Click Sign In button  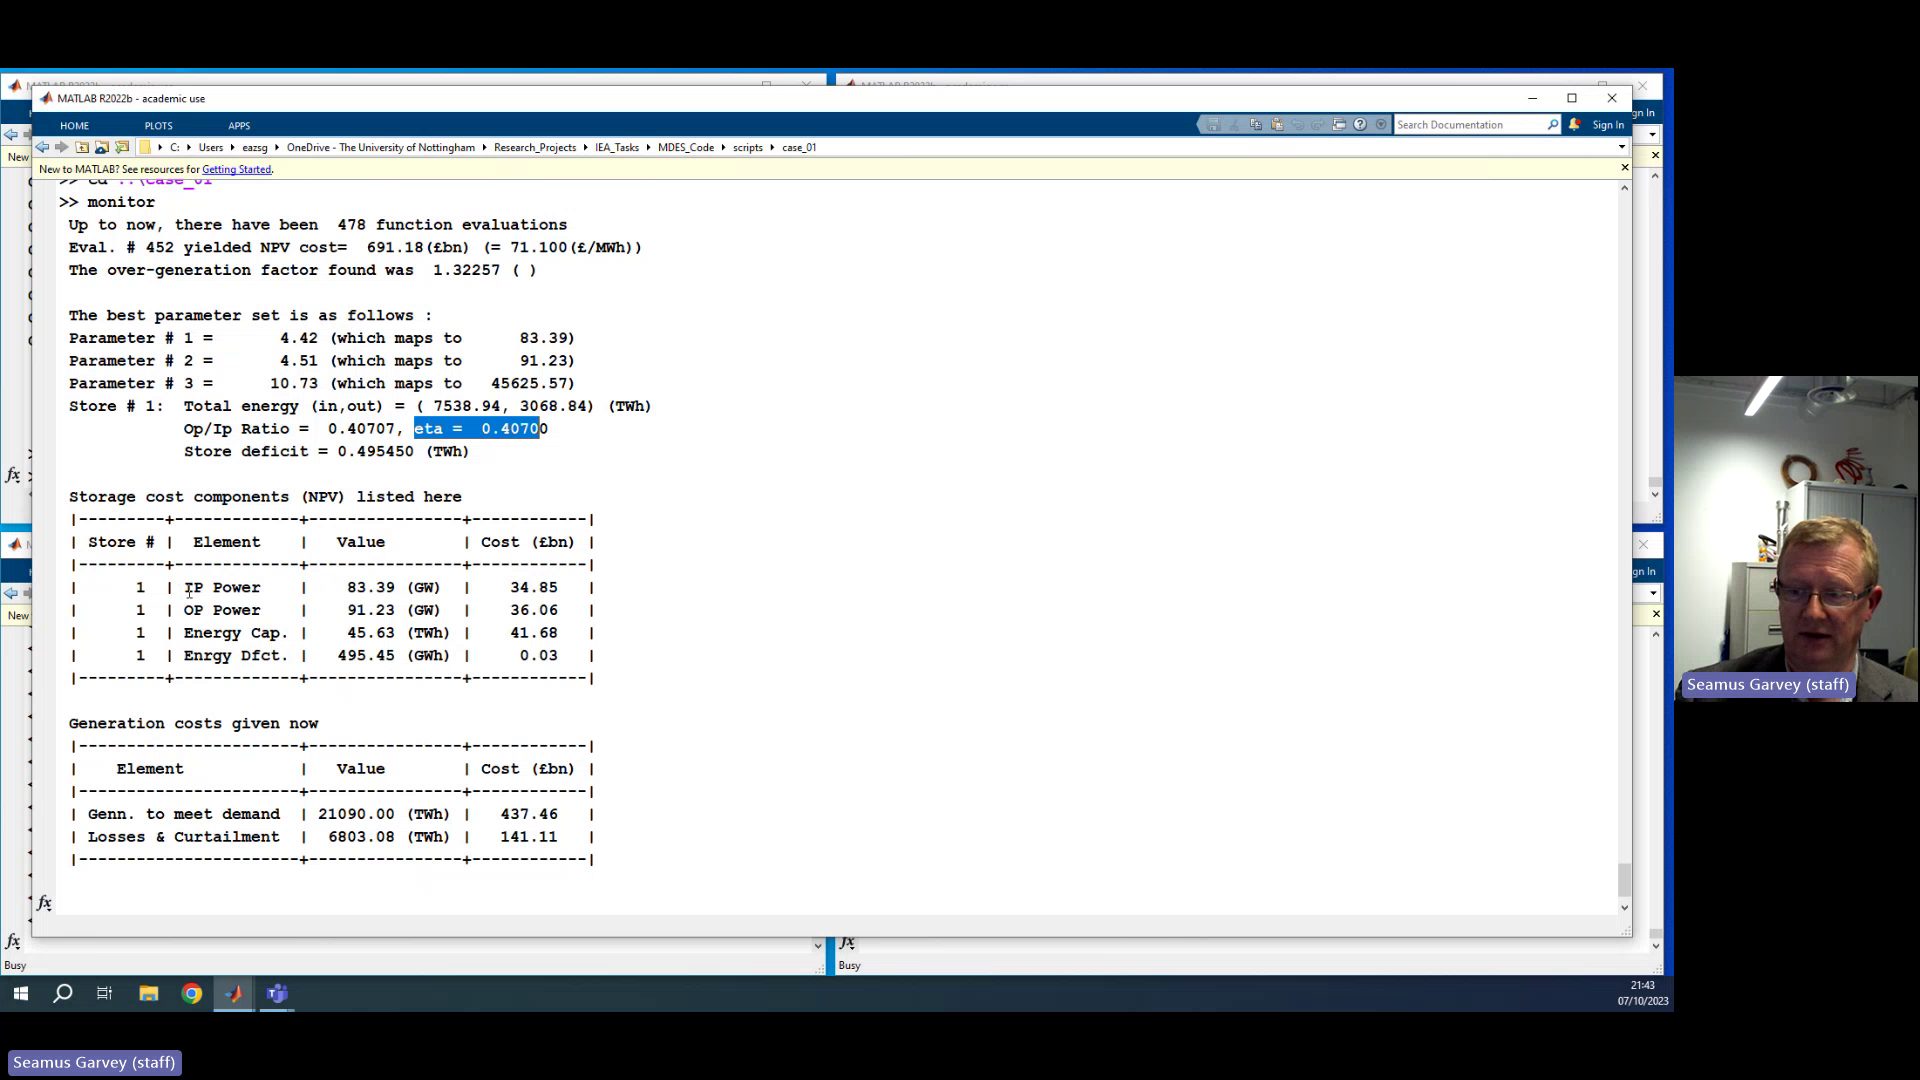(1608, 125)
